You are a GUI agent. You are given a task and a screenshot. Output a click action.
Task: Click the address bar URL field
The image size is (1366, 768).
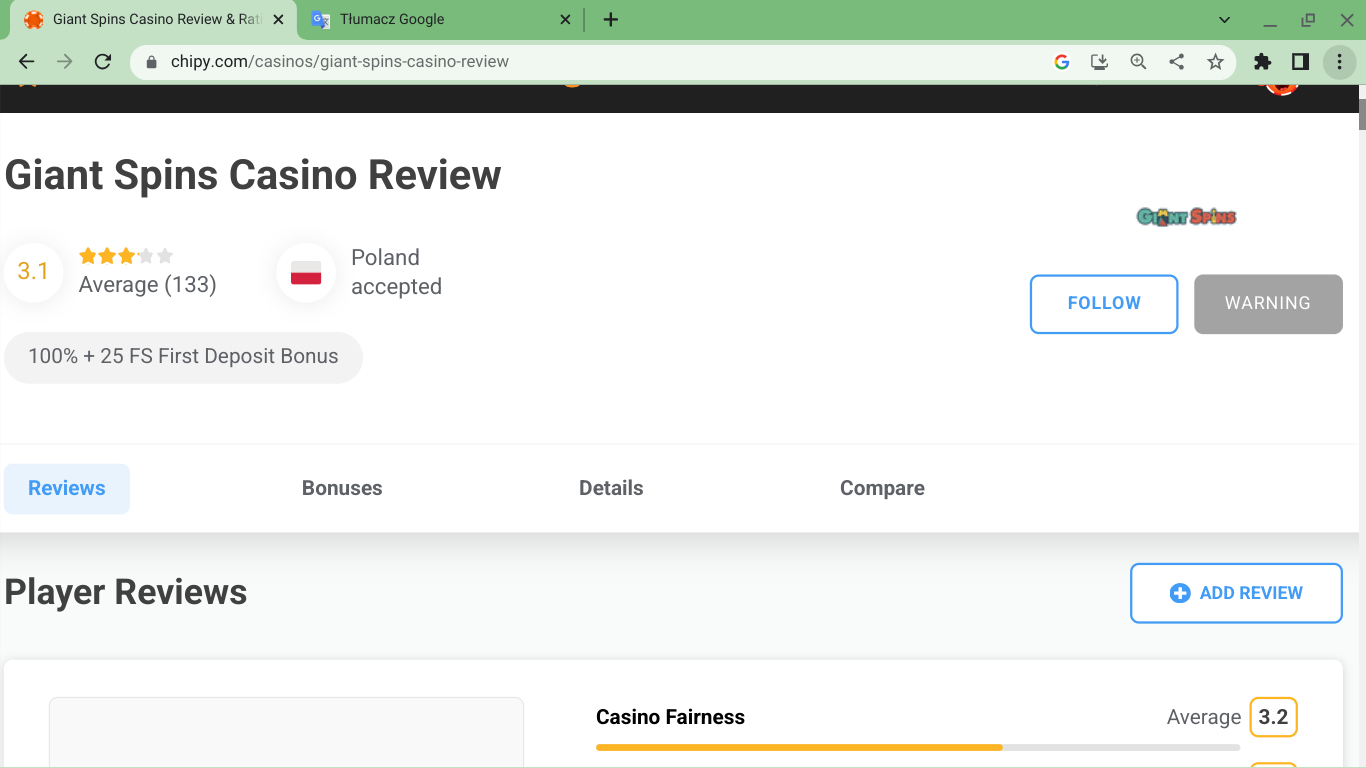coord(600,62)
